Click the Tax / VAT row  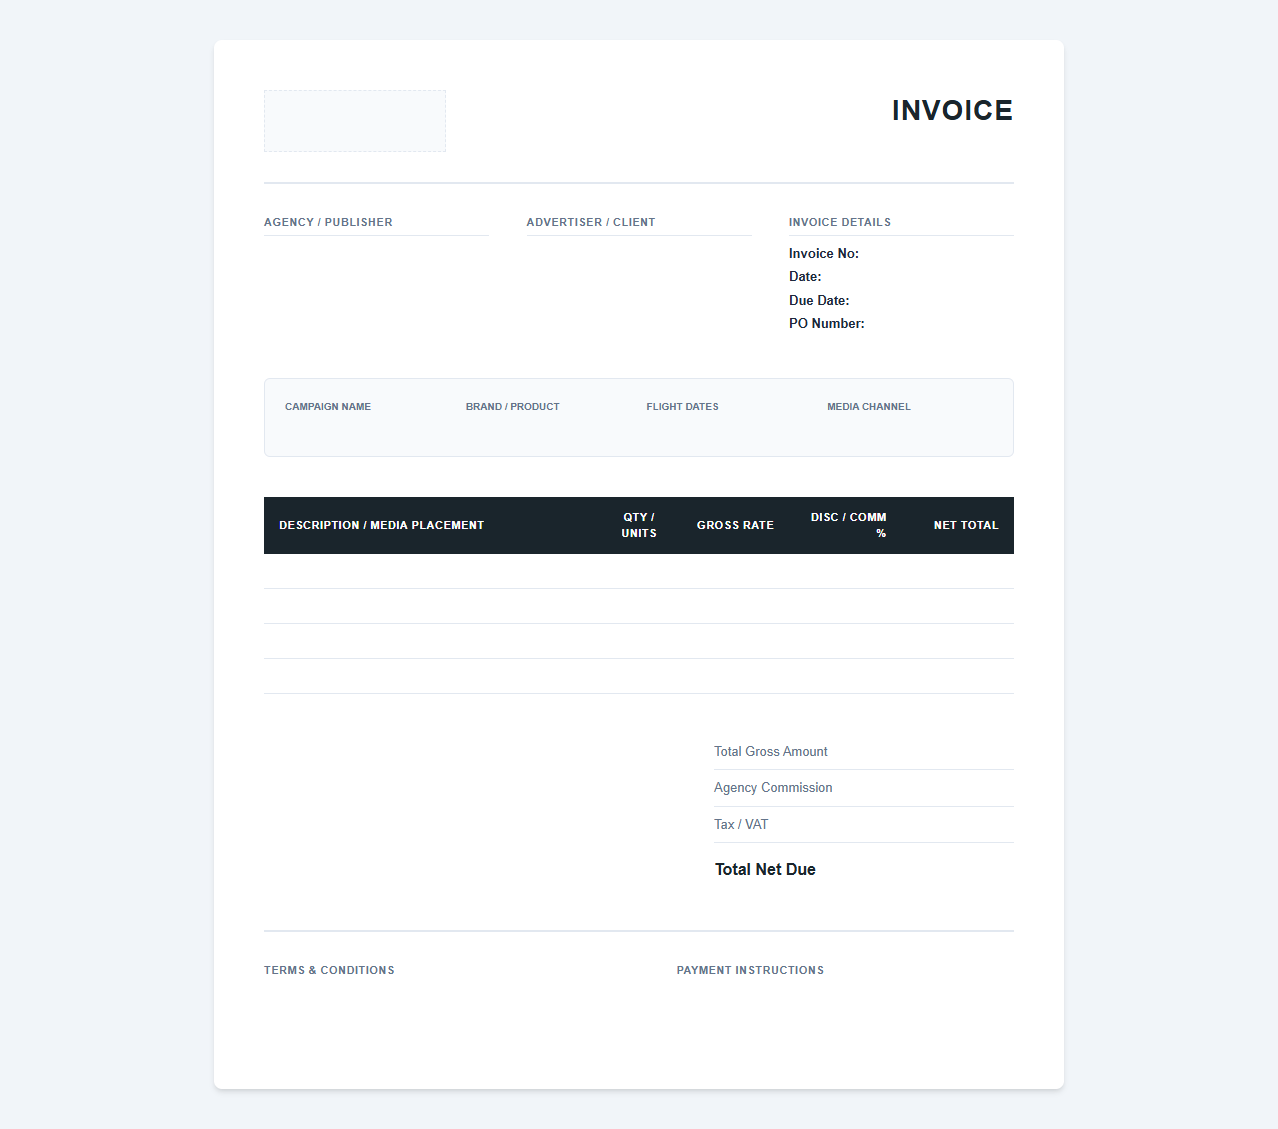[864, 824]
